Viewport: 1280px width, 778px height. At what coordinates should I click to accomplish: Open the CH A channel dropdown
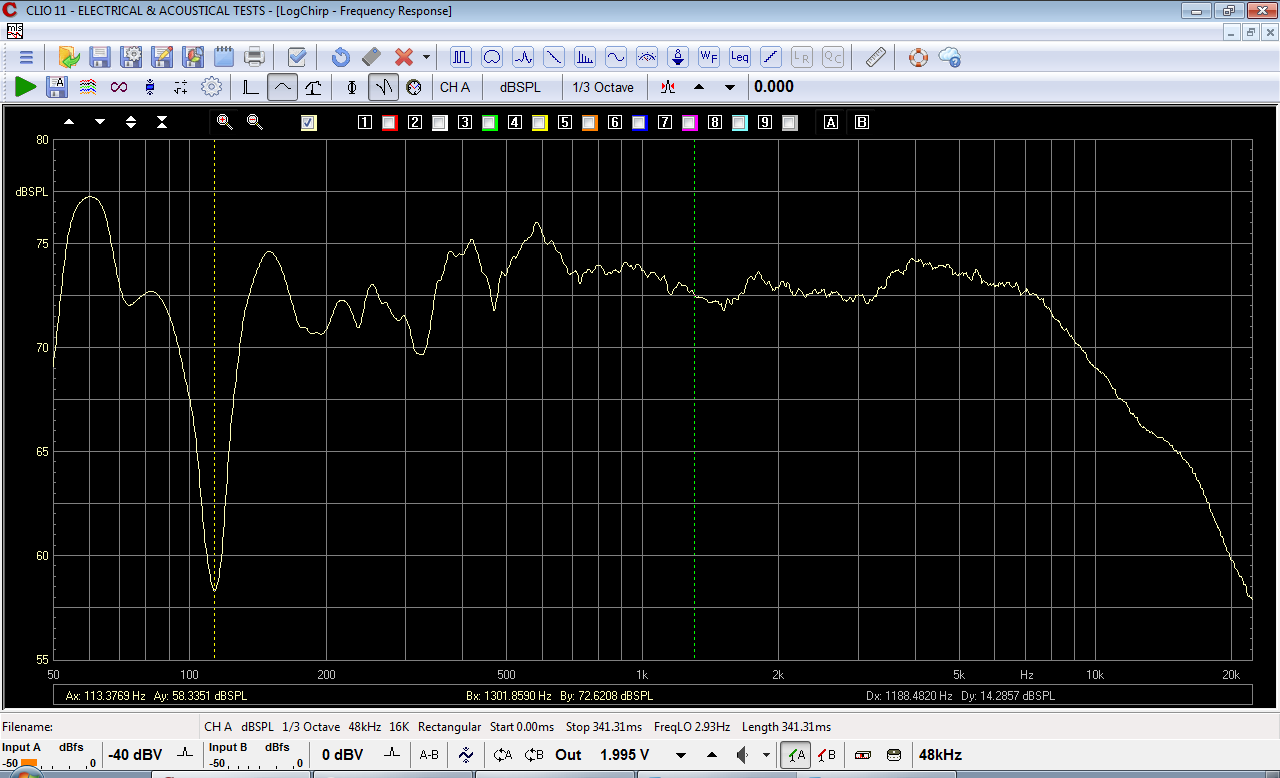click(x=455, y=87)
